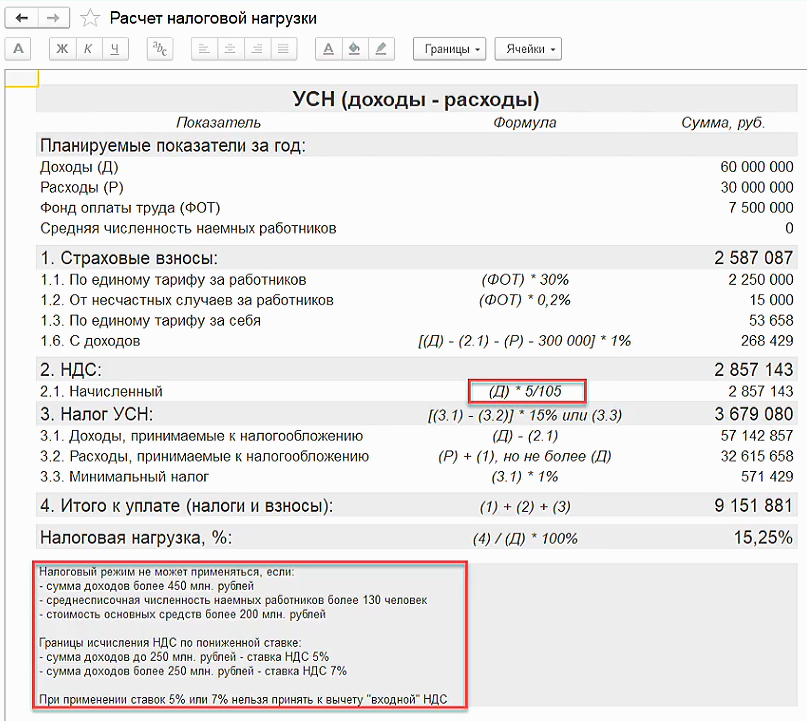Screen dimensions: 807x721
Task: Toggle italic formatting (К)
Action: point(89,48)
